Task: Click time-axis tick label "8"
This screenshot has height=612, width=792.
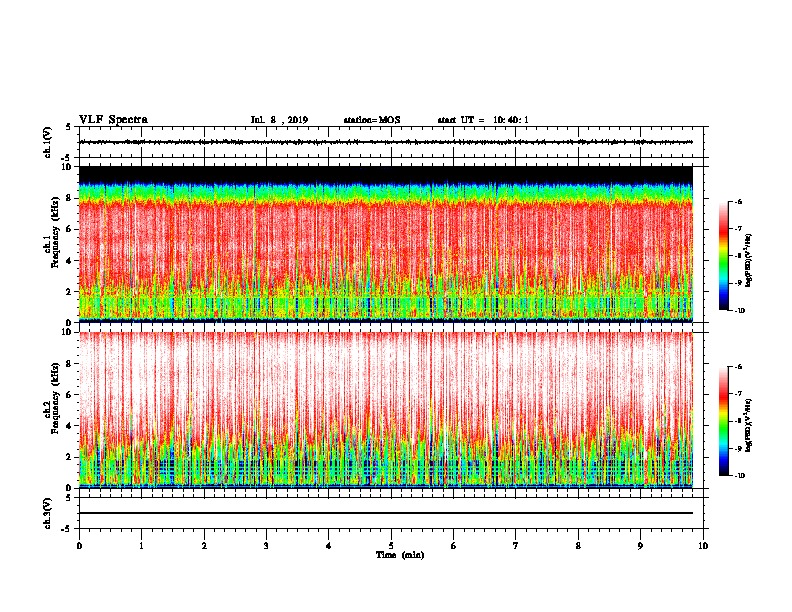Action: pos(578,546)
